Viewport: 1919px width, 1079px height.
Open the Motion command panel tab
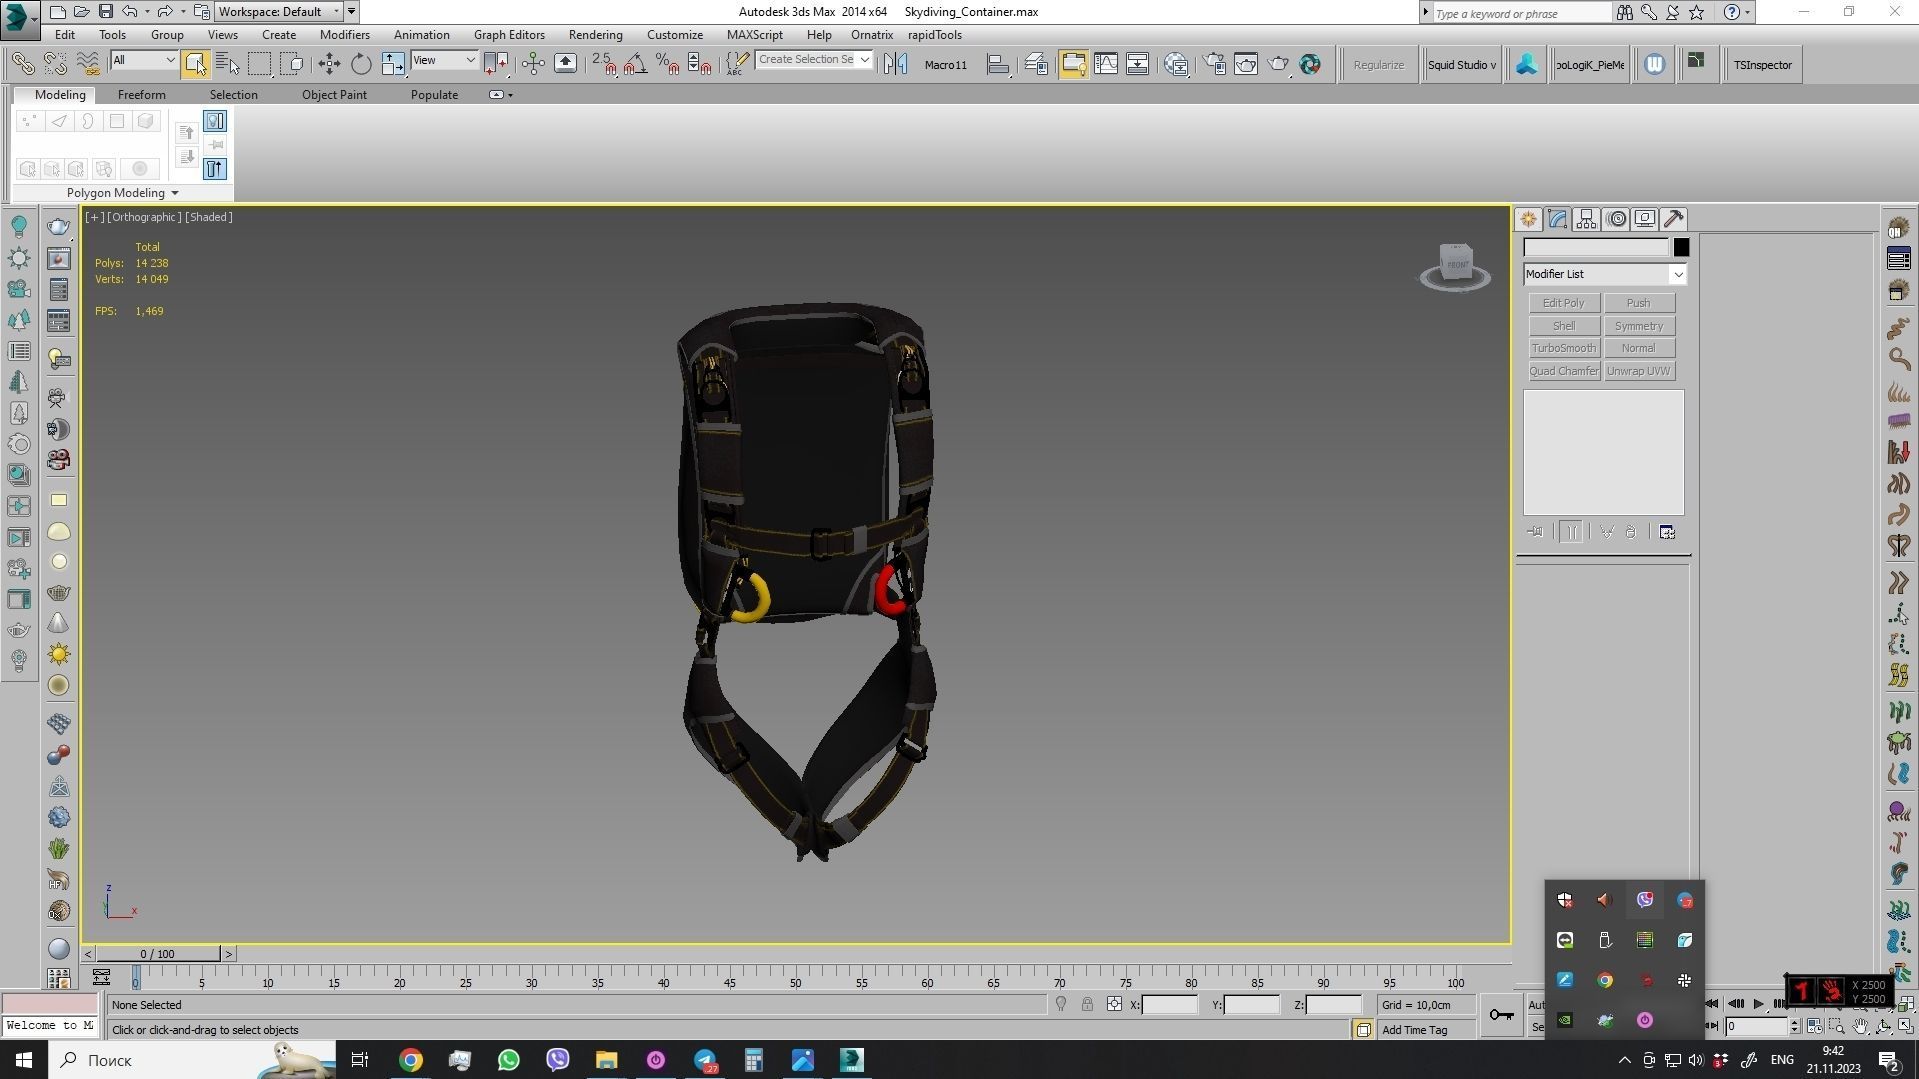(1616, 219)
